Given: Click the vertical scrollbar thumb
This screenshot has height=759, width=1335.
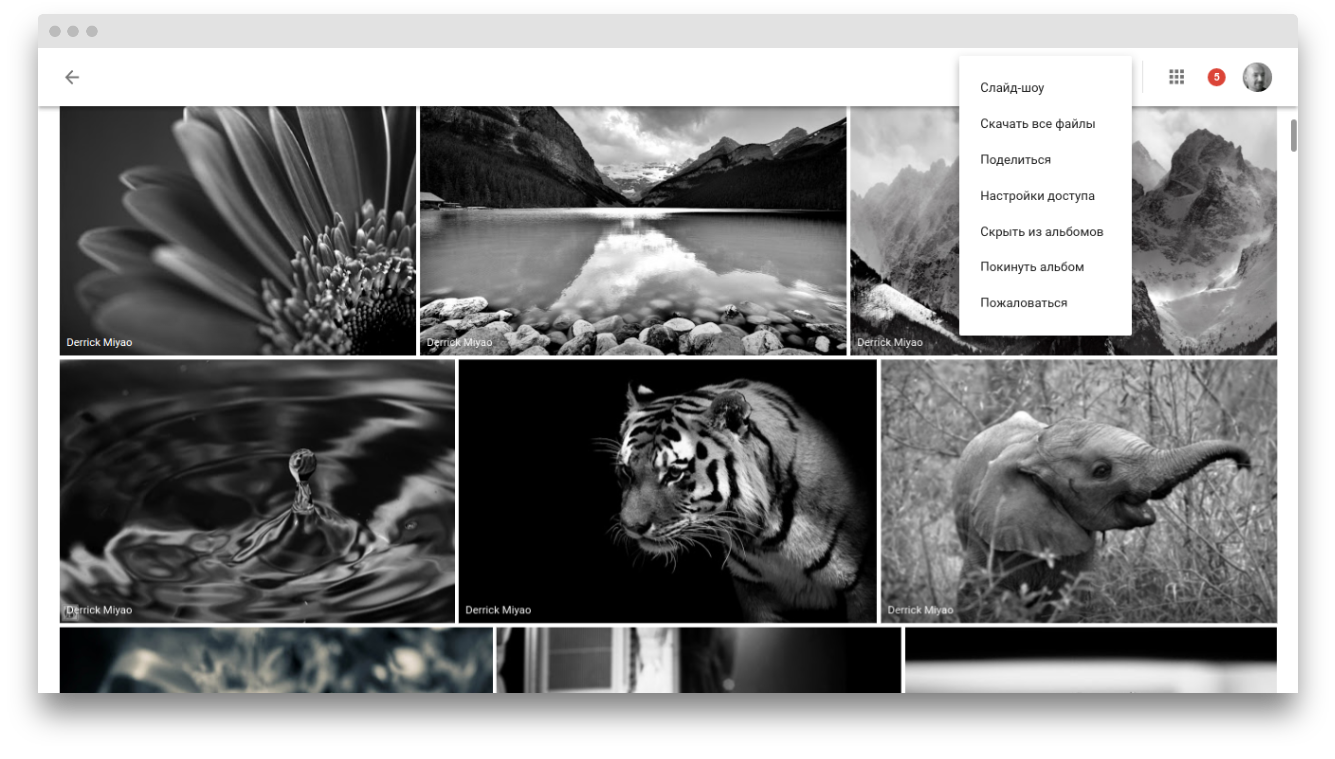Looking at the screenshot, I should pyautogui.click(x=1293, y=135).
